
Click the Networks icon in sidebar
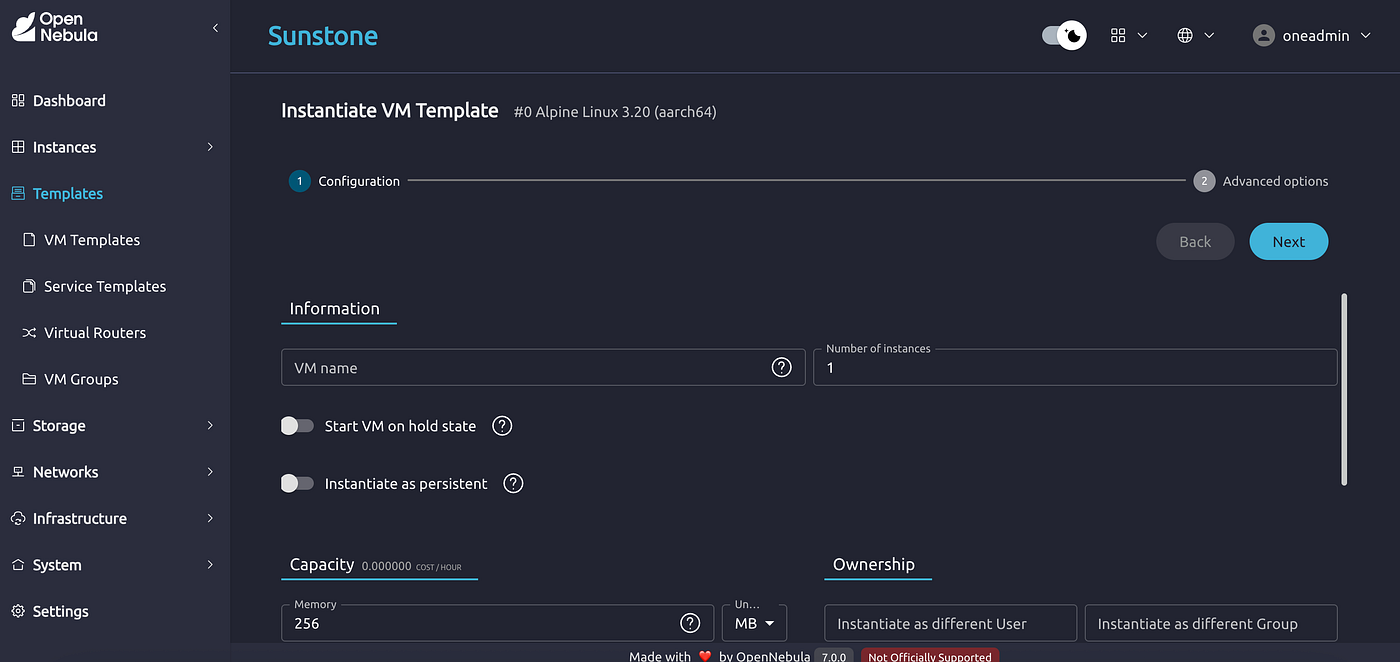tap(17, 472)
